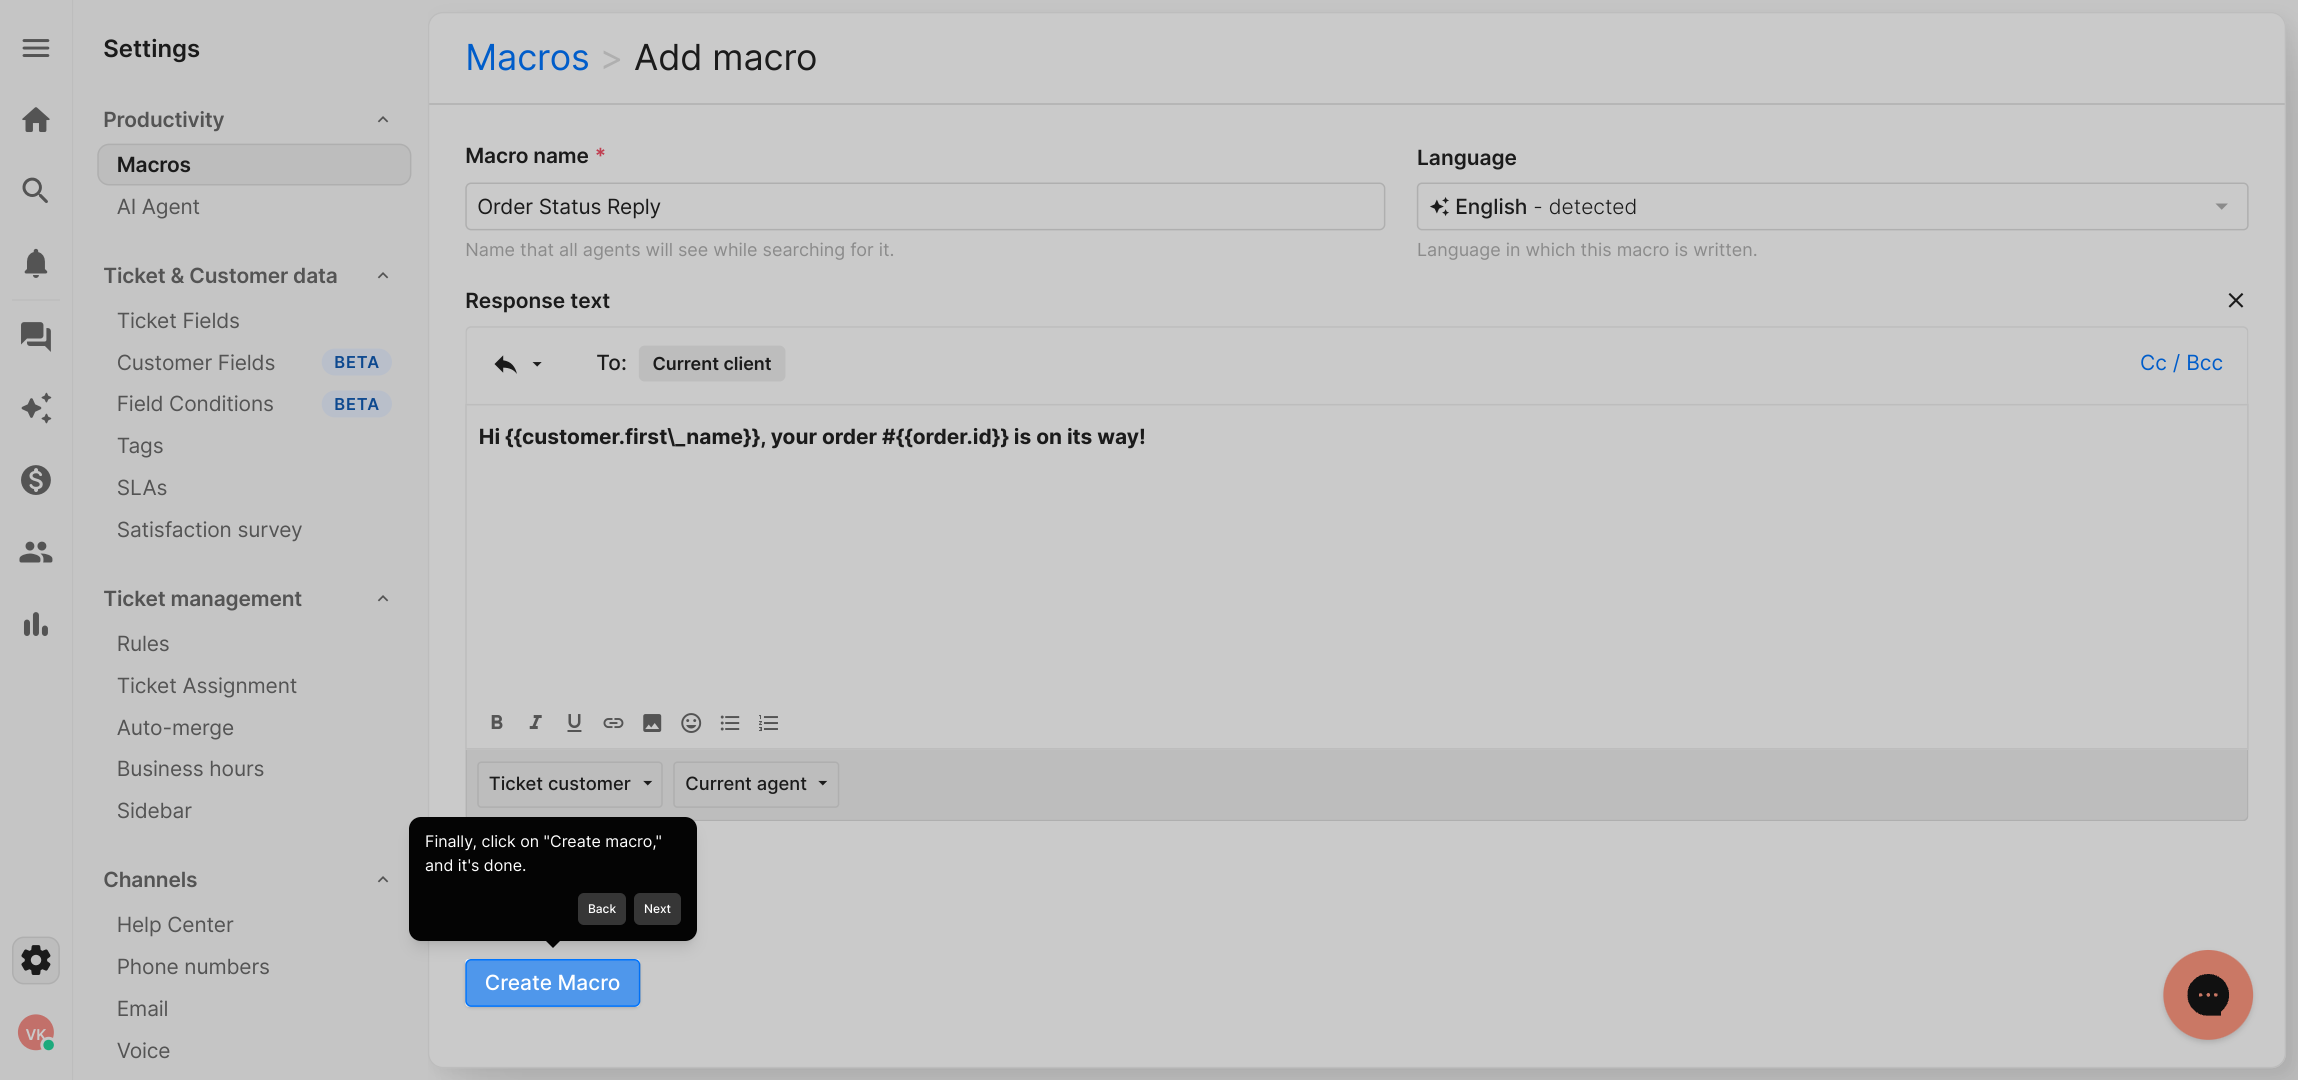This screenshot has width=2298, height=1080.
Task: Open Business hours settings
Action: tap(190, 769)
